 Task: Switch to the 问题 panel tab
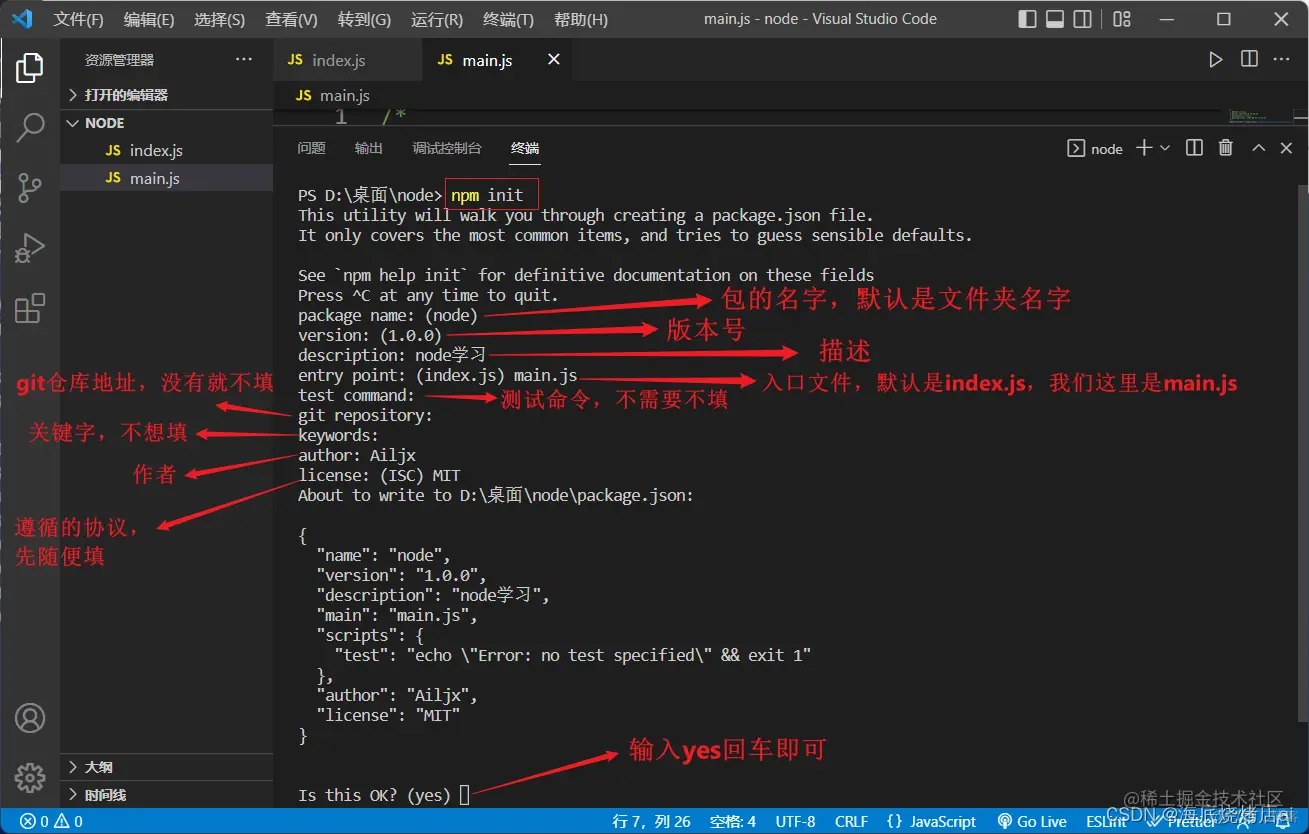(311, 148)
